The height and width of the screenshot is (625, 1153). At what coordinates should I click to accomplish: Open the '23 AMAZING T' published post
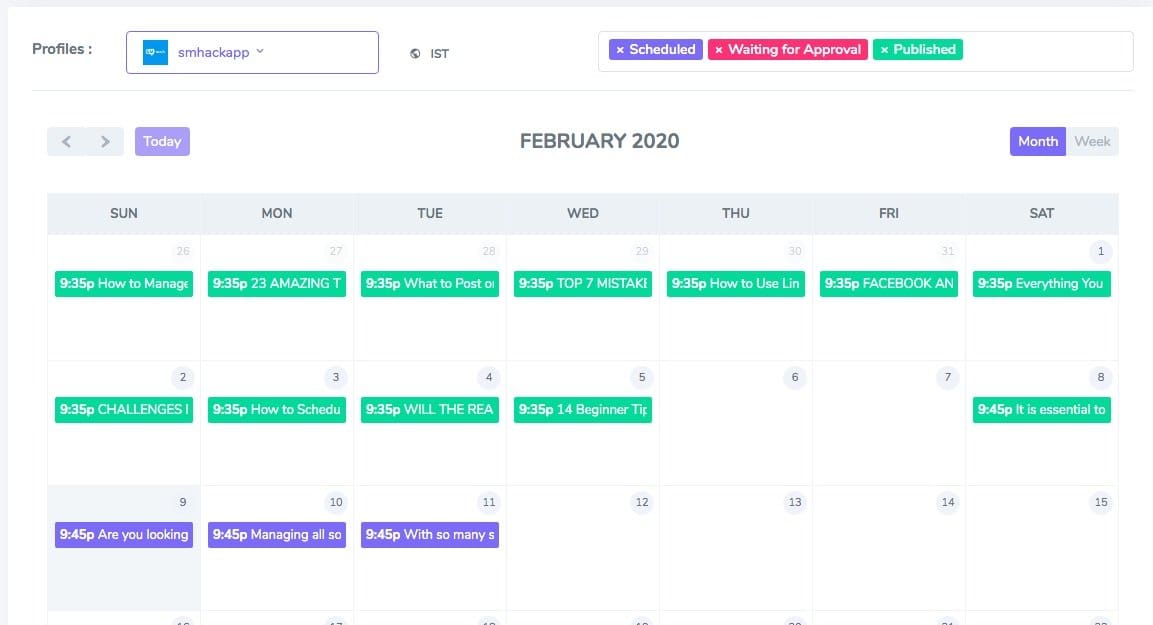point(277,284)
